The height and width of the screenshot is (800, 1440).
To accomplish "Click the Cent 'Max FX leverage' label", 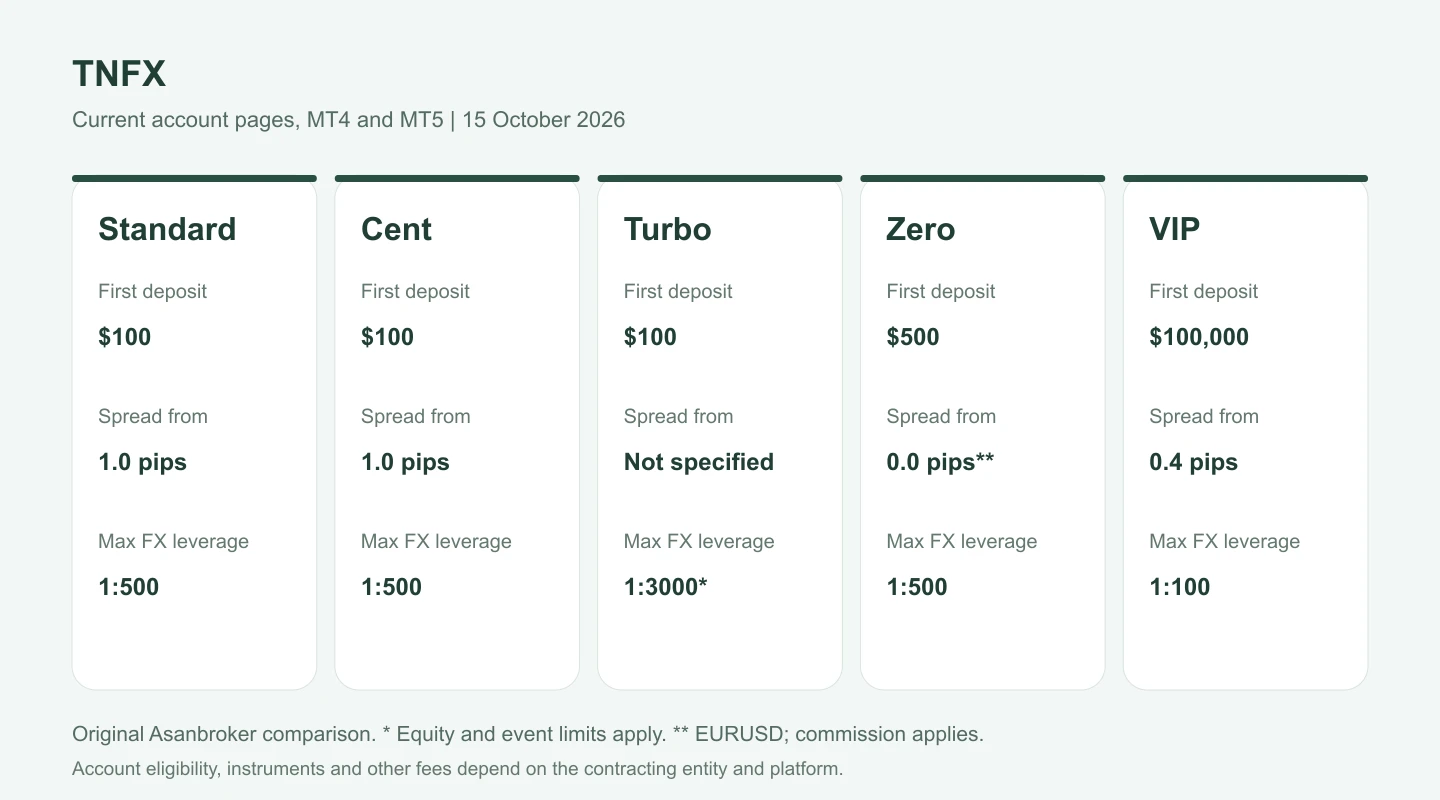I will (x=436, y=541).
